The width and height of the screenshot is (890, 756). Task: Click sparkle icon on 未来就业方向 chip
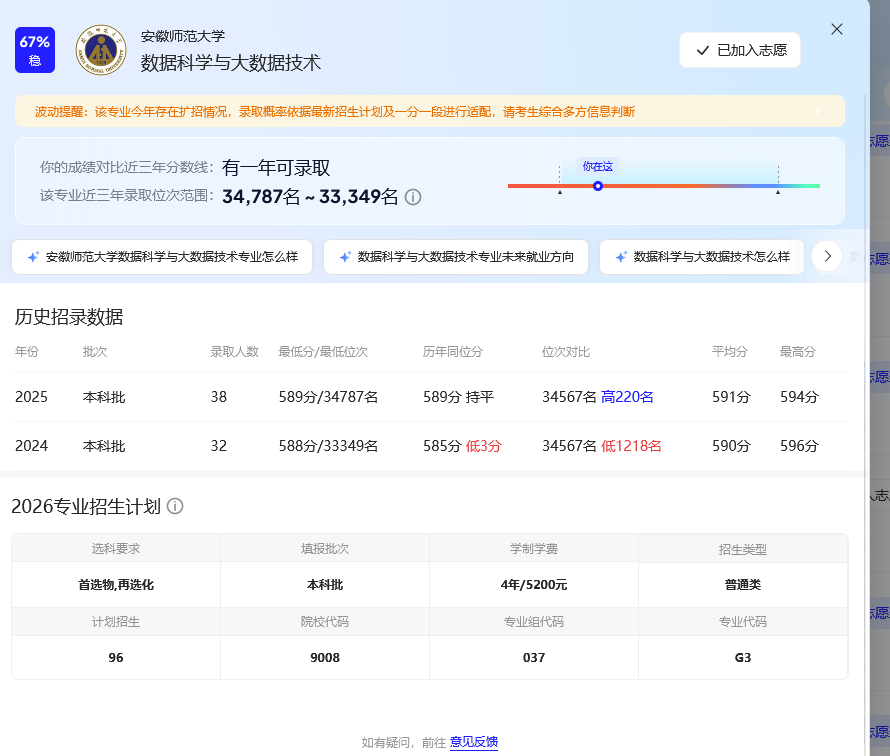pos(345,257)
